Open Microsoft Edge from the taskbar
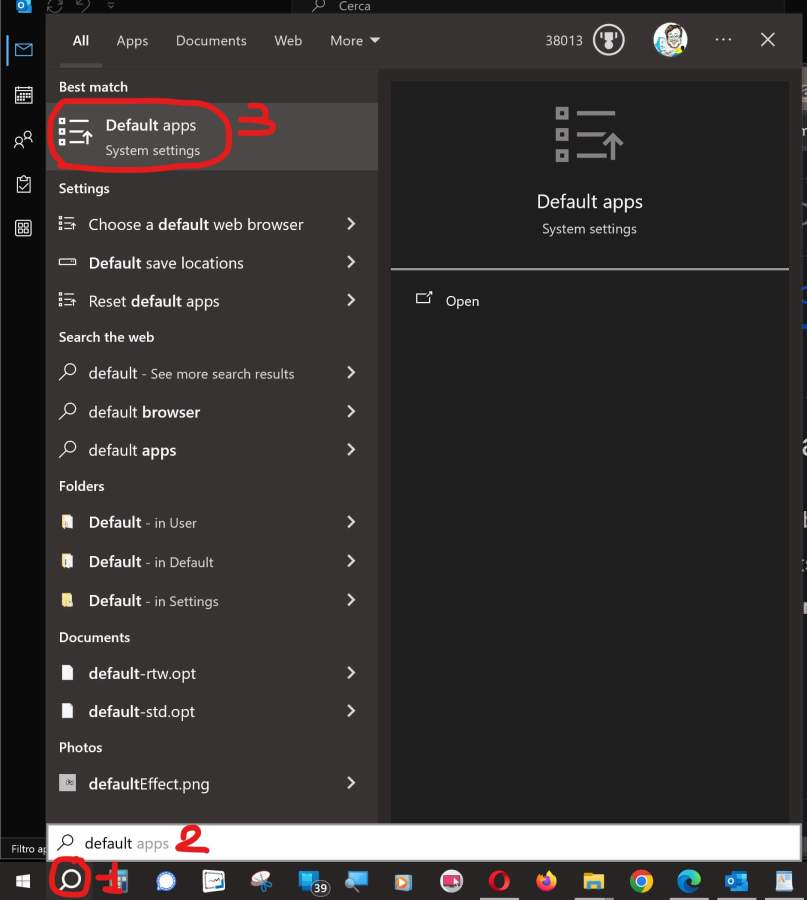Viewport: 807px width, 900px height. tap(689, 881)
